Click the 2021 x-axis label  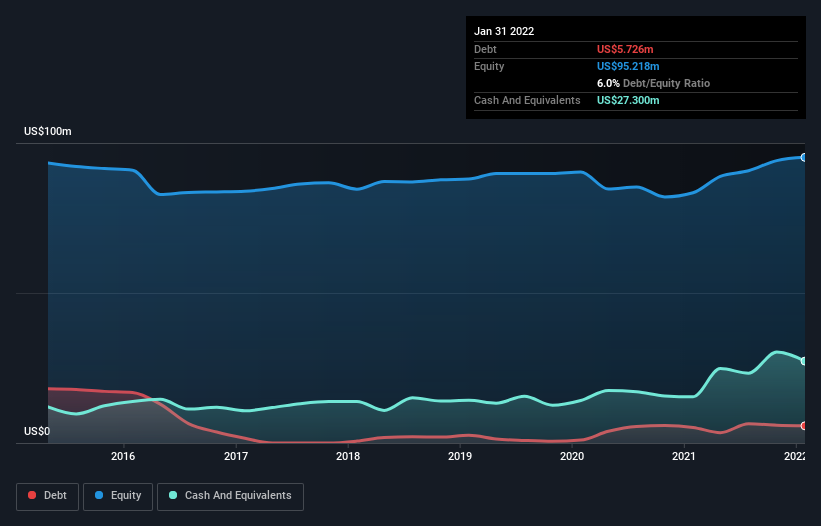tap(684, 456)
